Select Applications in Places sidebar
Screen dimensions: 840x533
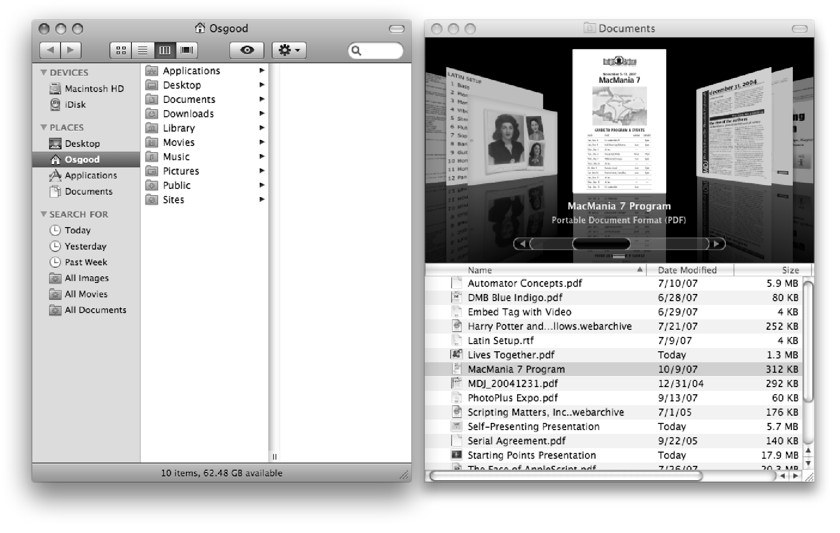point(90,175)
